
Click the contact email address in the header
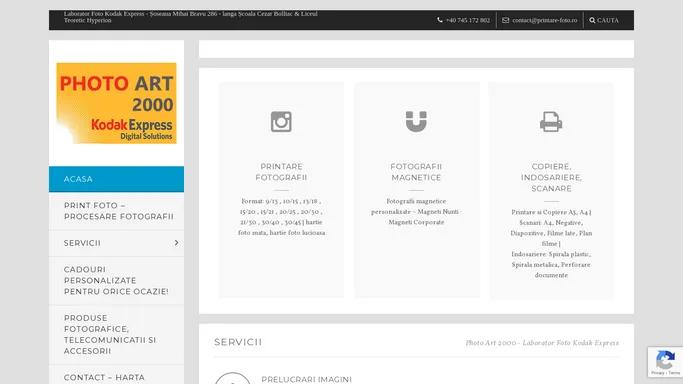(544, 20)
